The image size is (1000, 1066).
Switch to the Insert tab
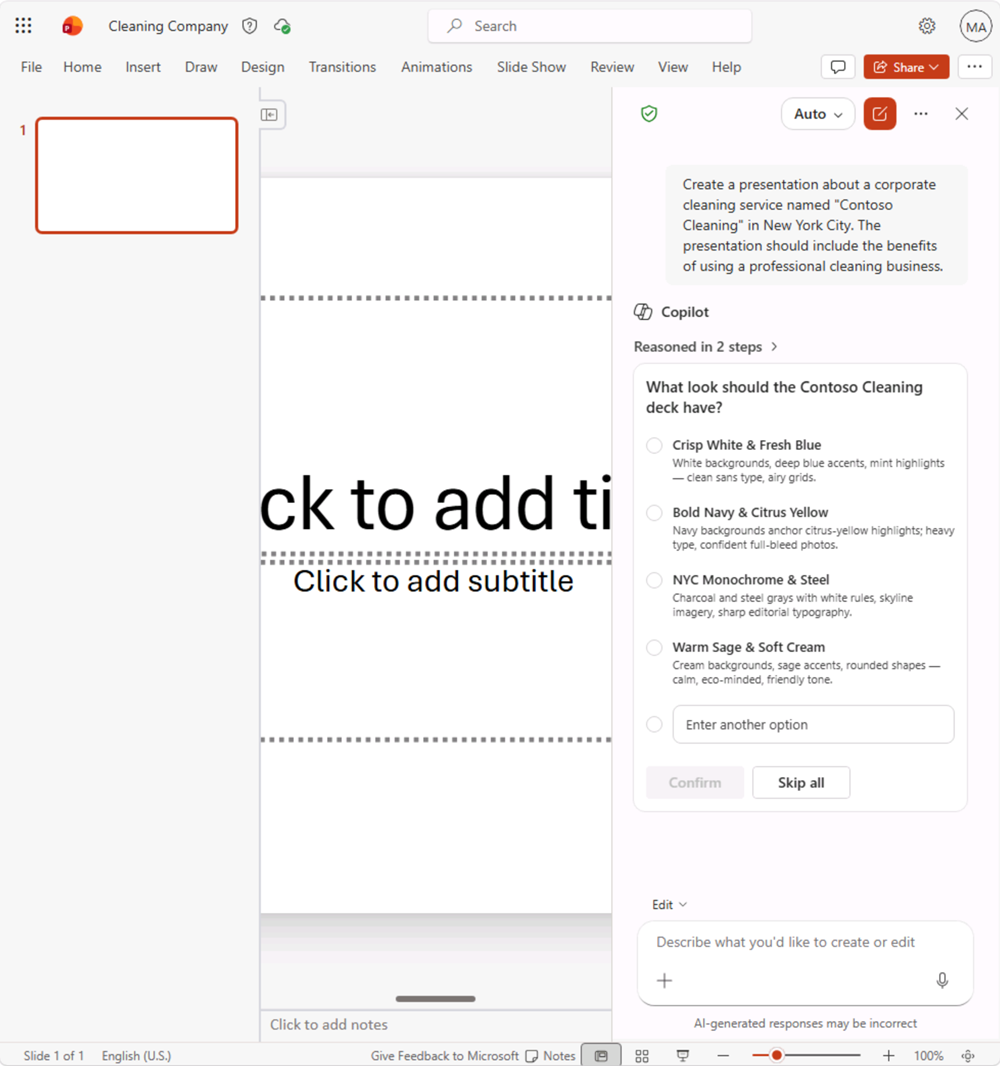[143, 67]
